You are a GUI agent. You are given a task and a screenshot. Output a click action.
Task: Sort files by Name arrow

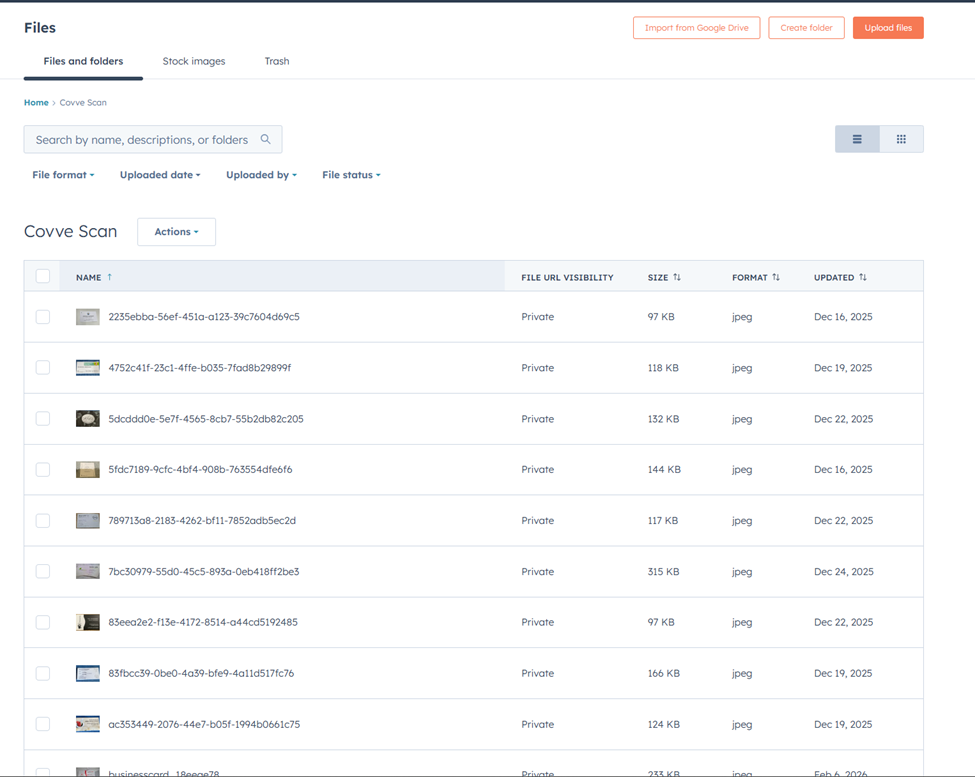(110, 277)
